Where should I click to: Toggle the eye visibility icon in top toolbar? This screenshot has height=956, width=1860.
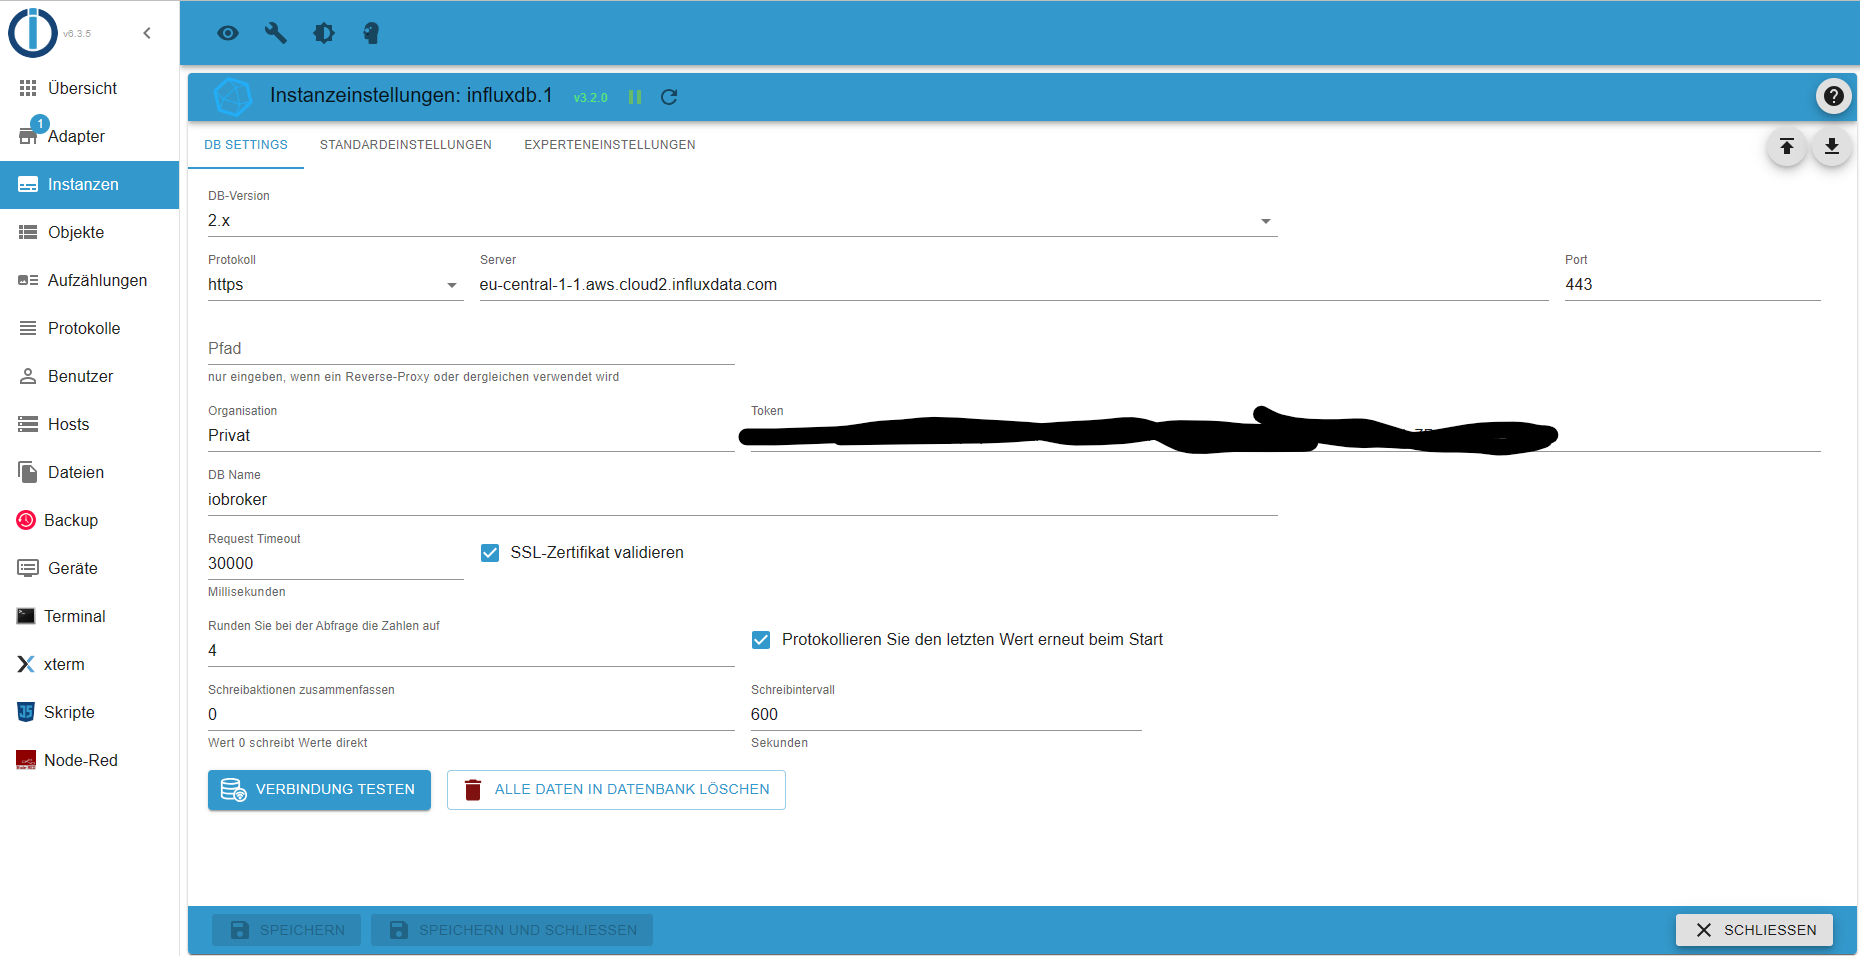coord(228,33)
